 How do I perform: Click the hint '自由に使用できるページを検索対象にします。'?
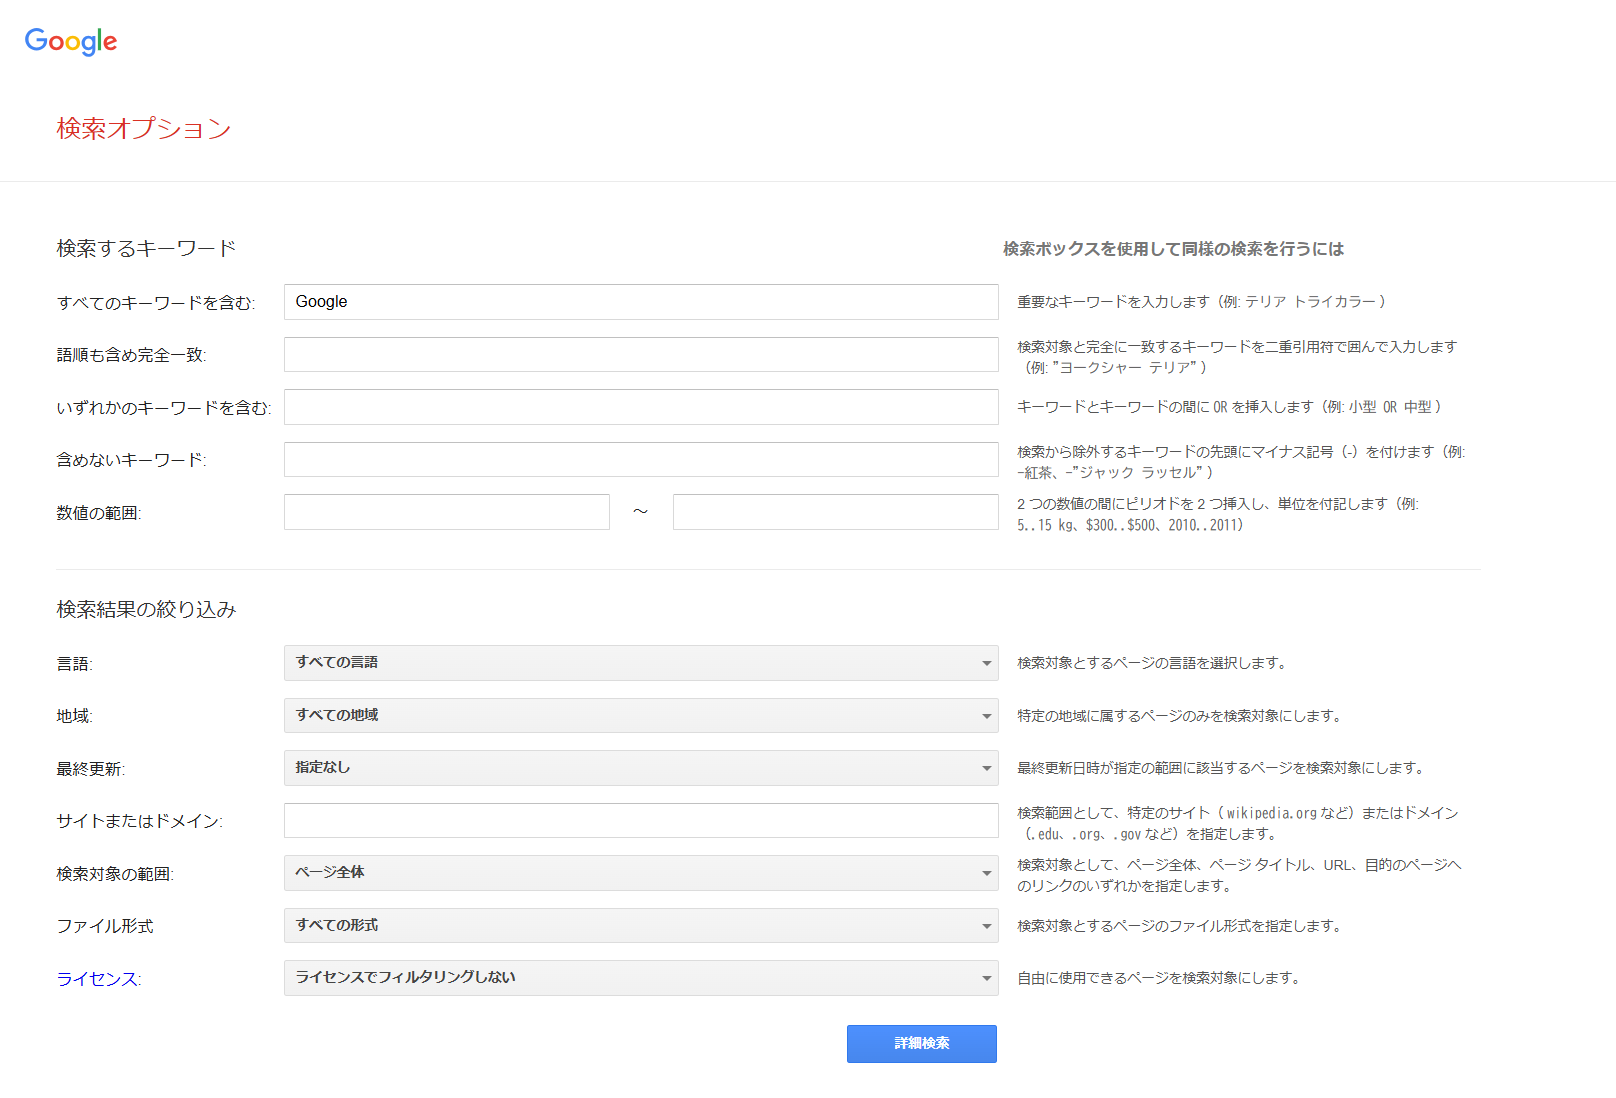click(x=1162, y=978)
